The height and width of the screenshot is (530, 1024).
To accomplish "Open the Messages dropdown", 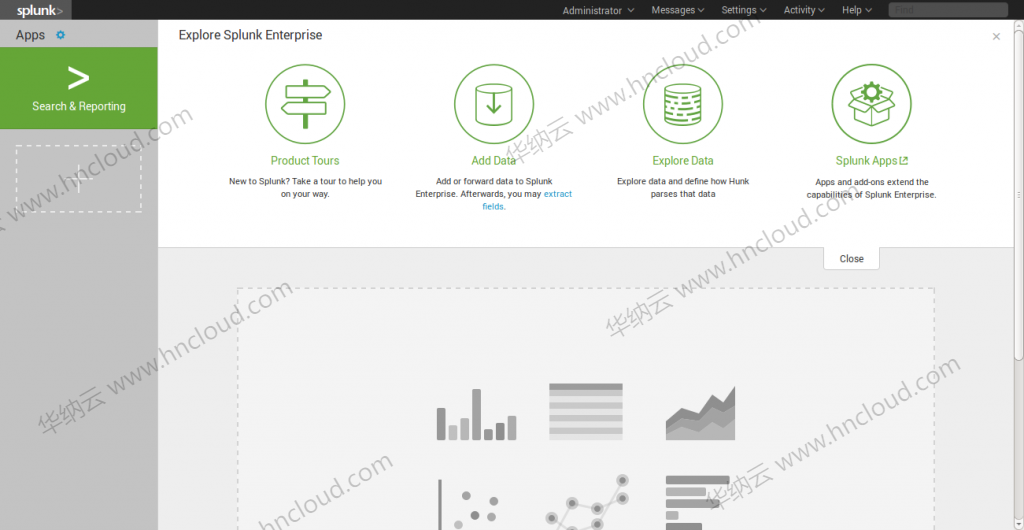I will [678, 10].
